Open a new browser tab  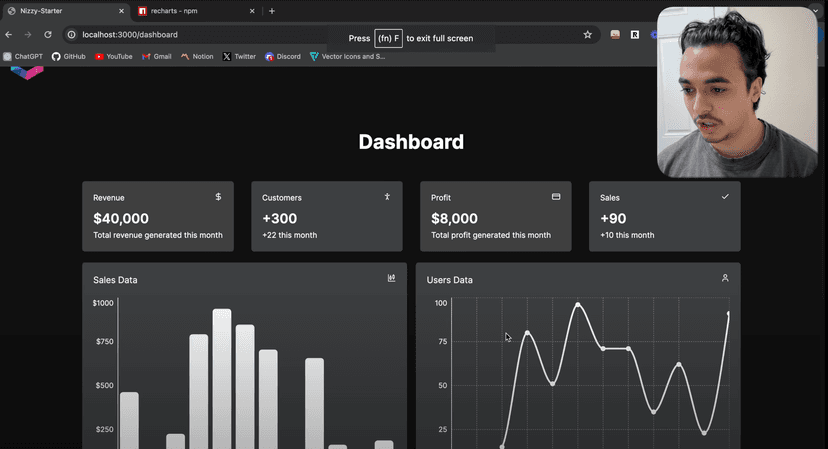pyautogui.click(x=272, y=11)
